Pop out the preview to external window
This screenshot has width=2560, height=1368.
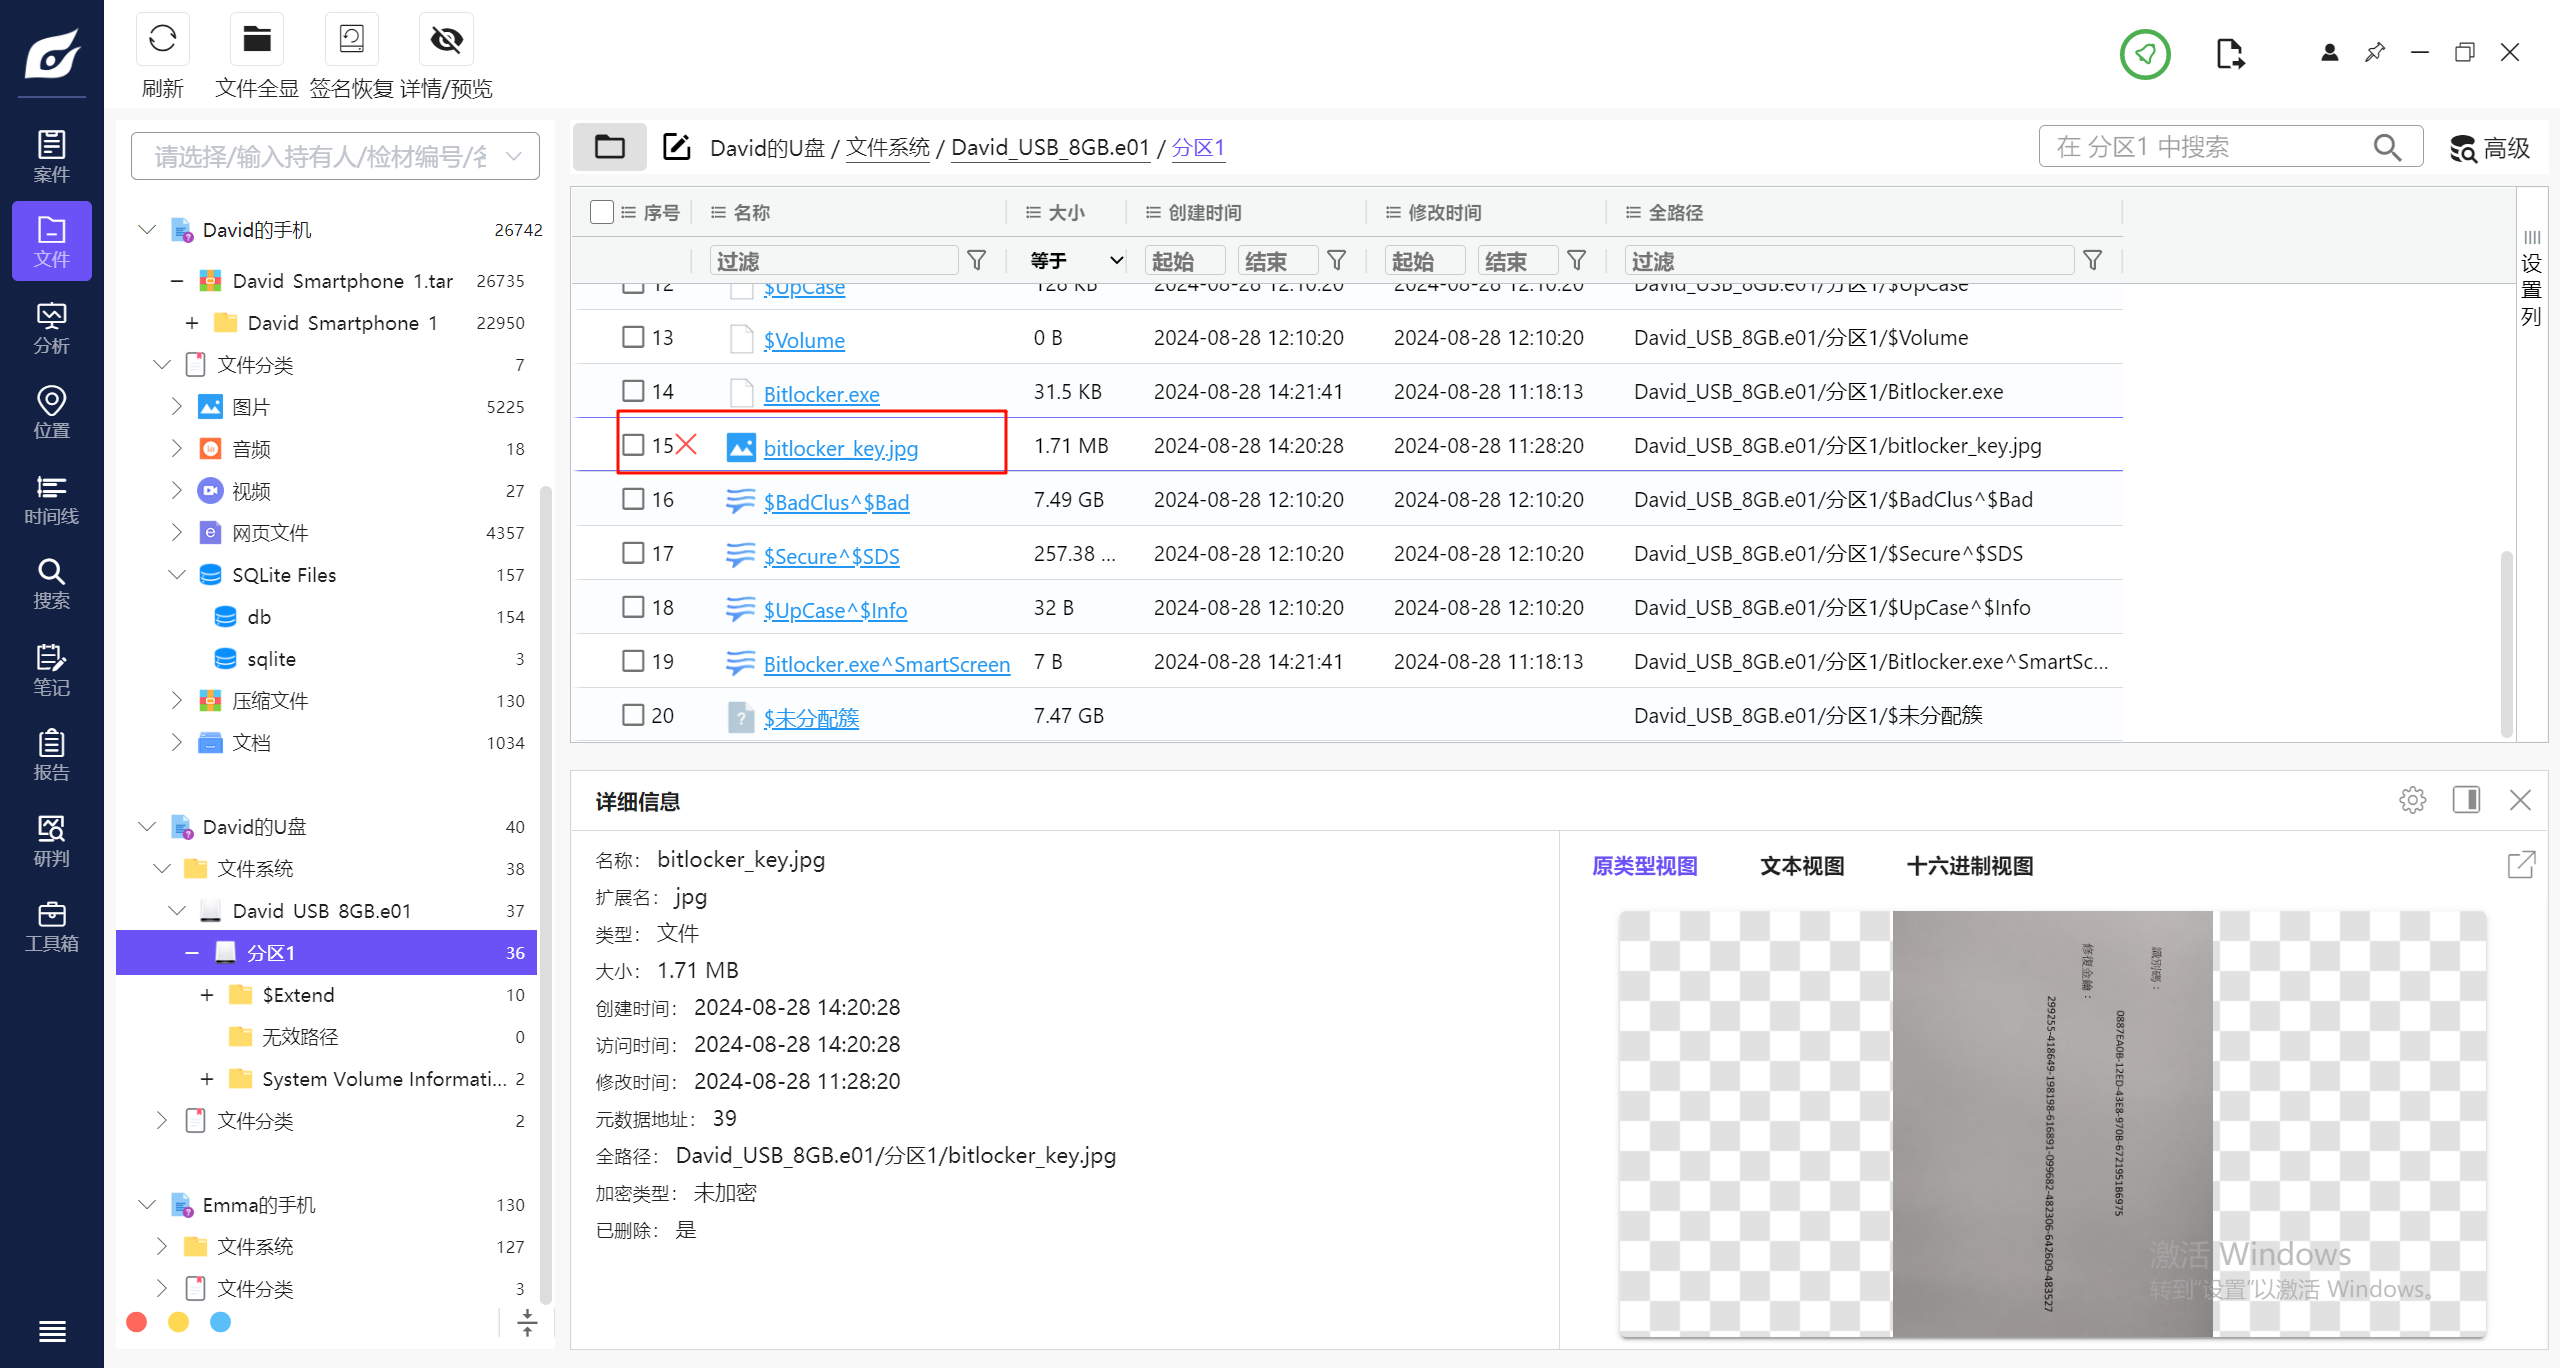tap(2521, 865)
